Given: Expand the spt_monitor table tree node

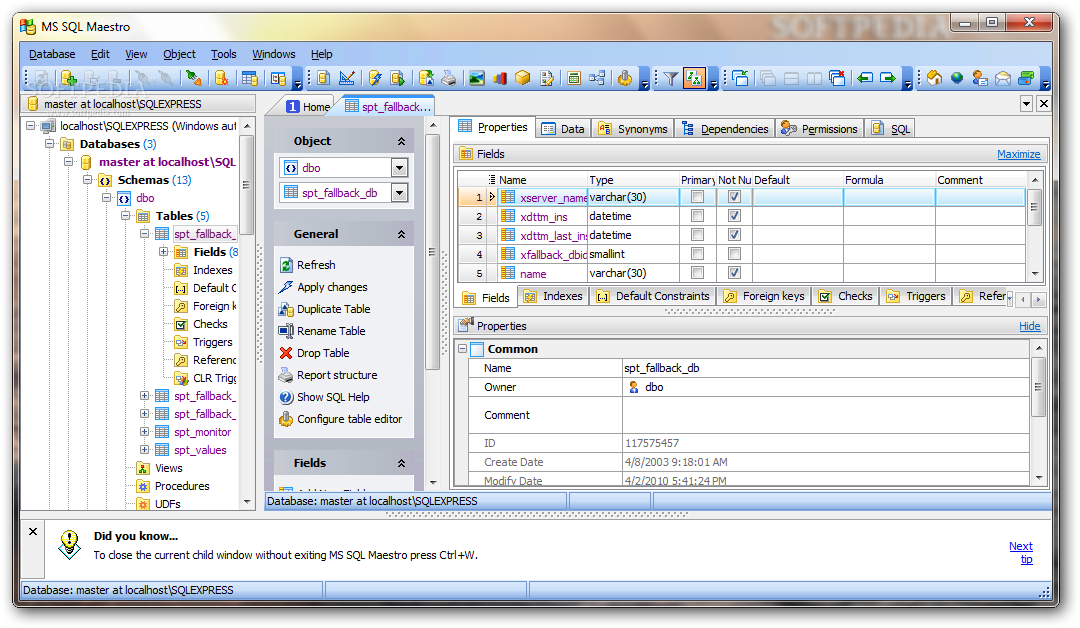Looking at the screenshot, I should (145, 432).
